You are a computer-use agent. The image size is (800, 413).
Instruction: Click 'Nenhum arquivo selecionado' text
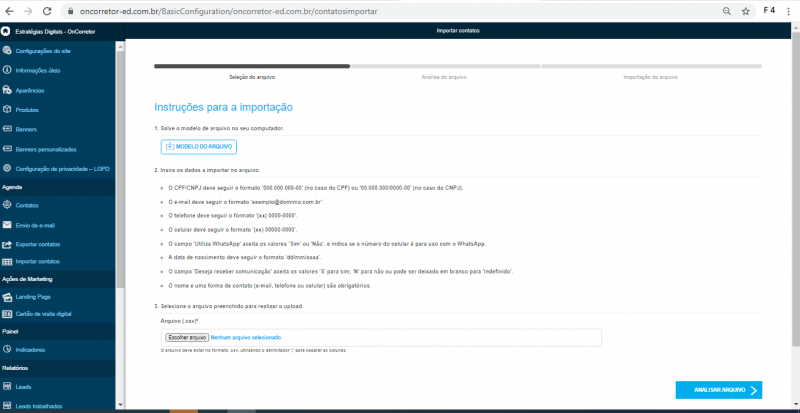[x=245, y=337]
